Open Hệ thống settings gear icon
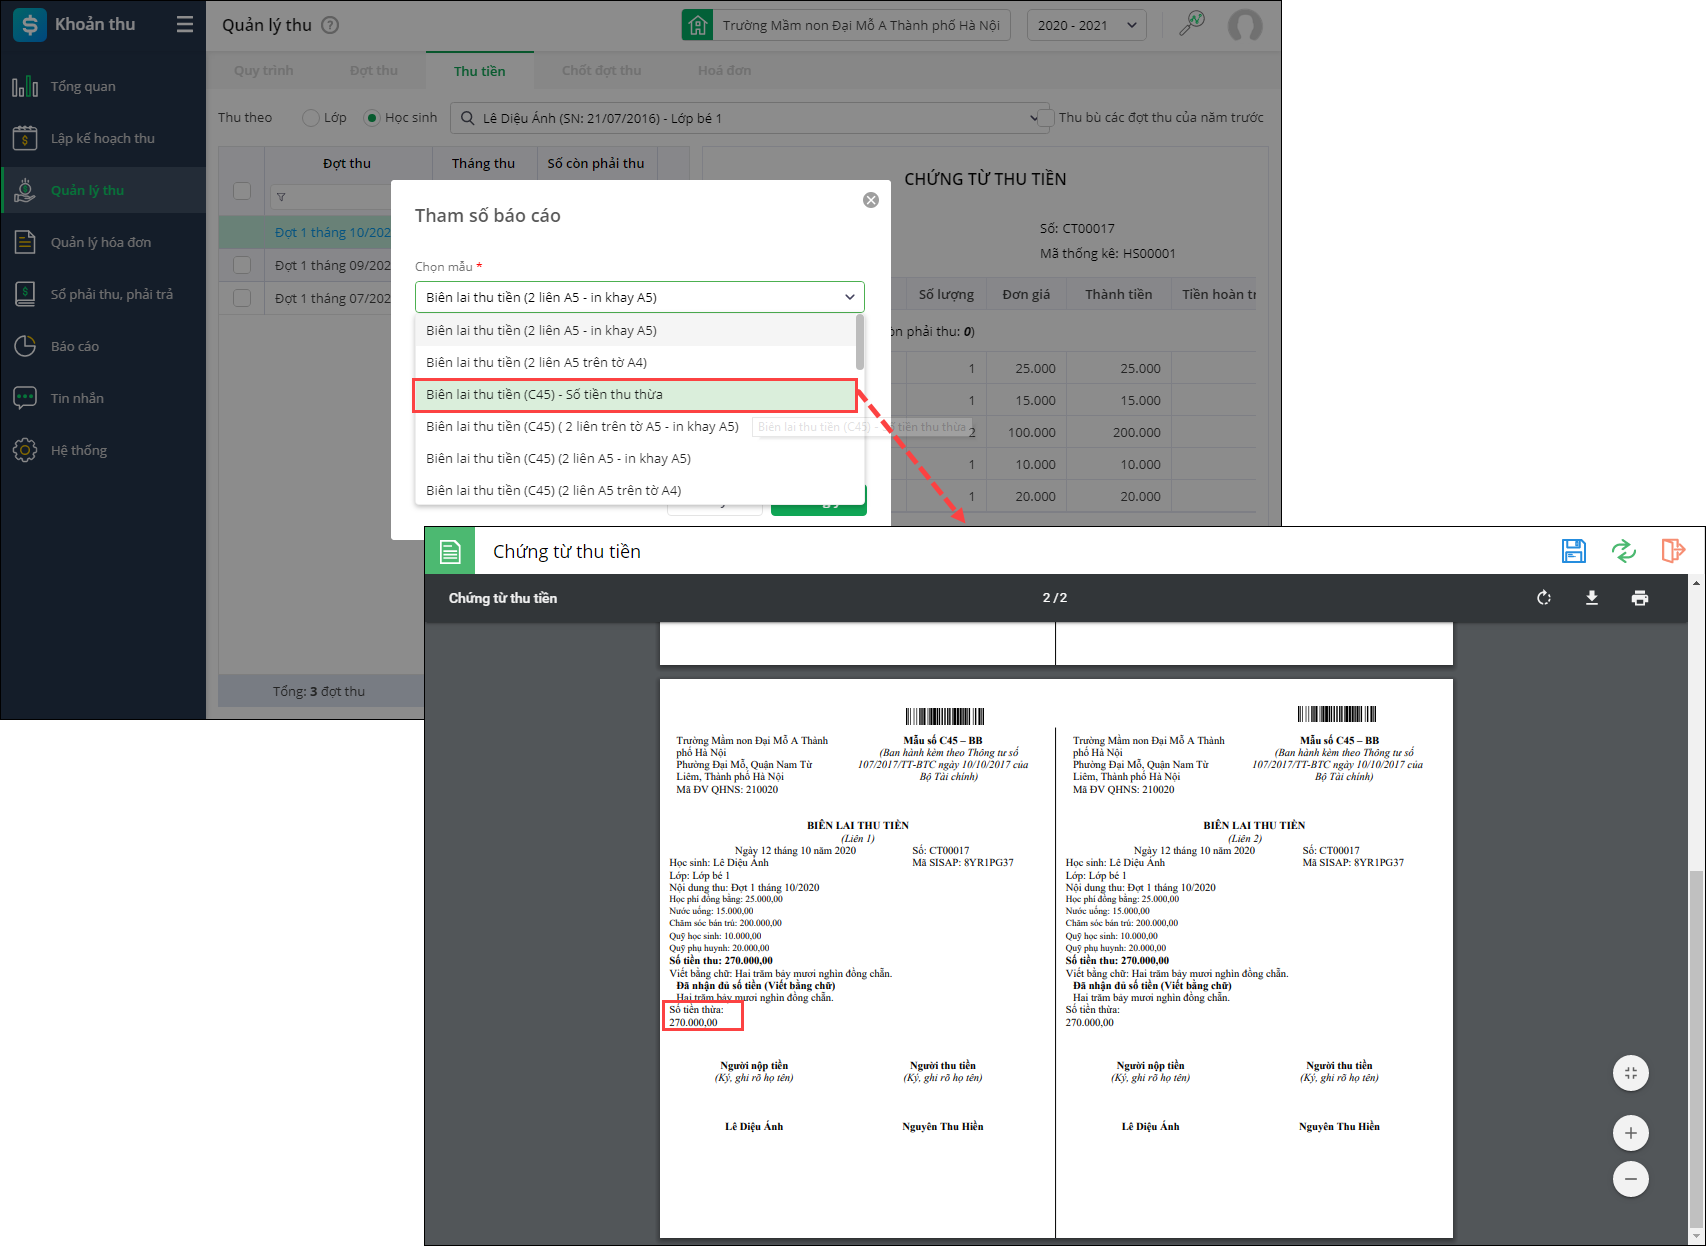The height and width of the screenshot is (1246, 1706). coord(25,450)
